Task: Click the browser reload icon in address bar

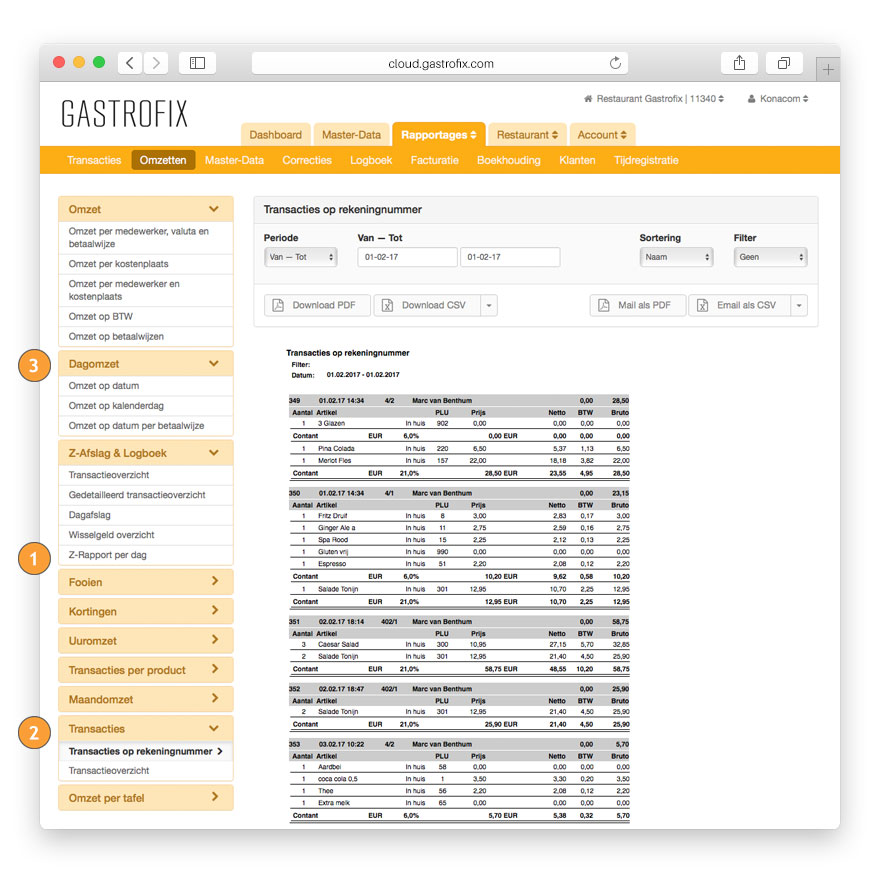Action: click(615, 63)
